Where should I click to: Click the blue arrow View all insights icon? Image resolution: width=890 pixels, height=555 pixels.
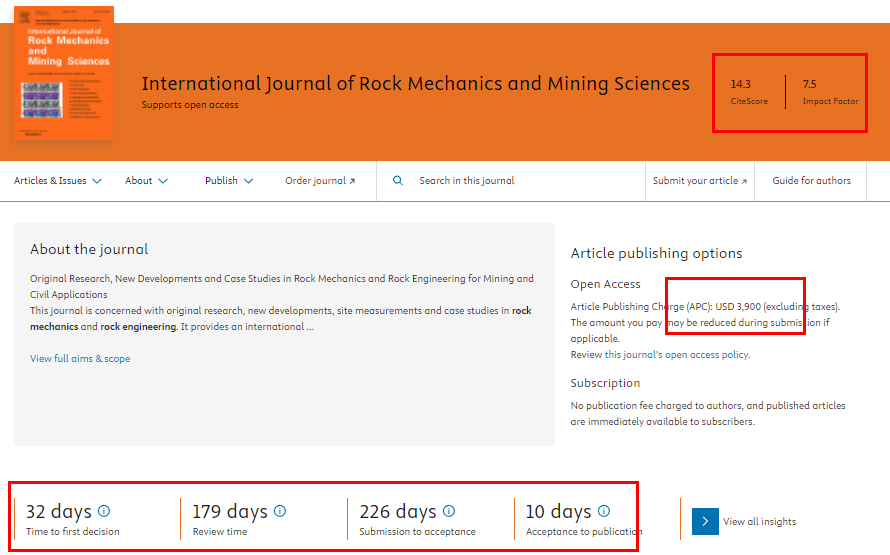[705, 521]
